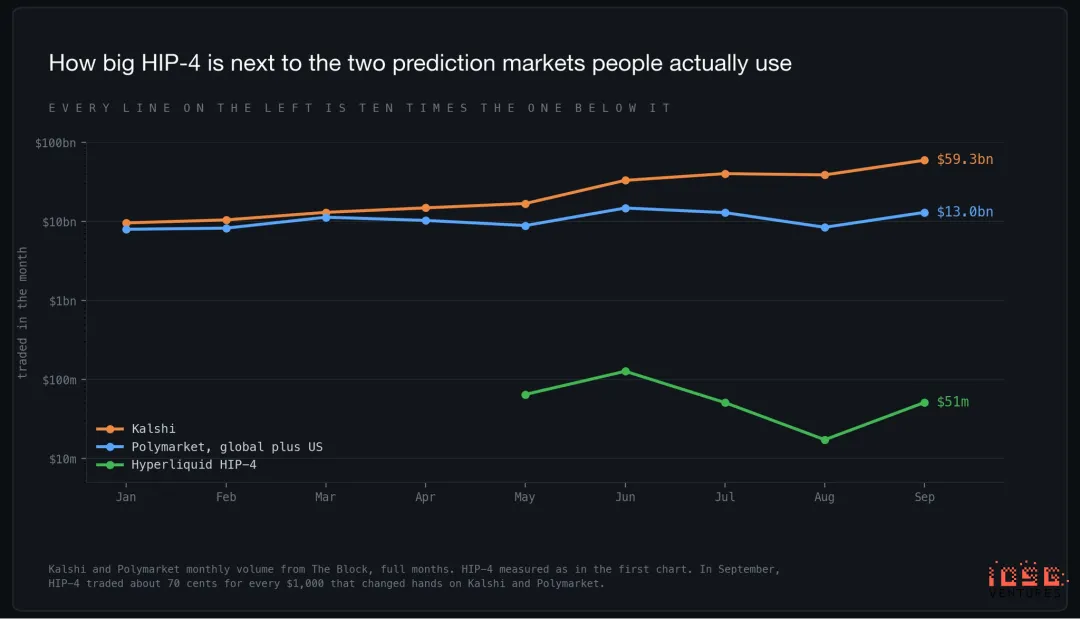Click the Polymarket blue legend marker
The image size is (1080, 619).
point(110,447)
